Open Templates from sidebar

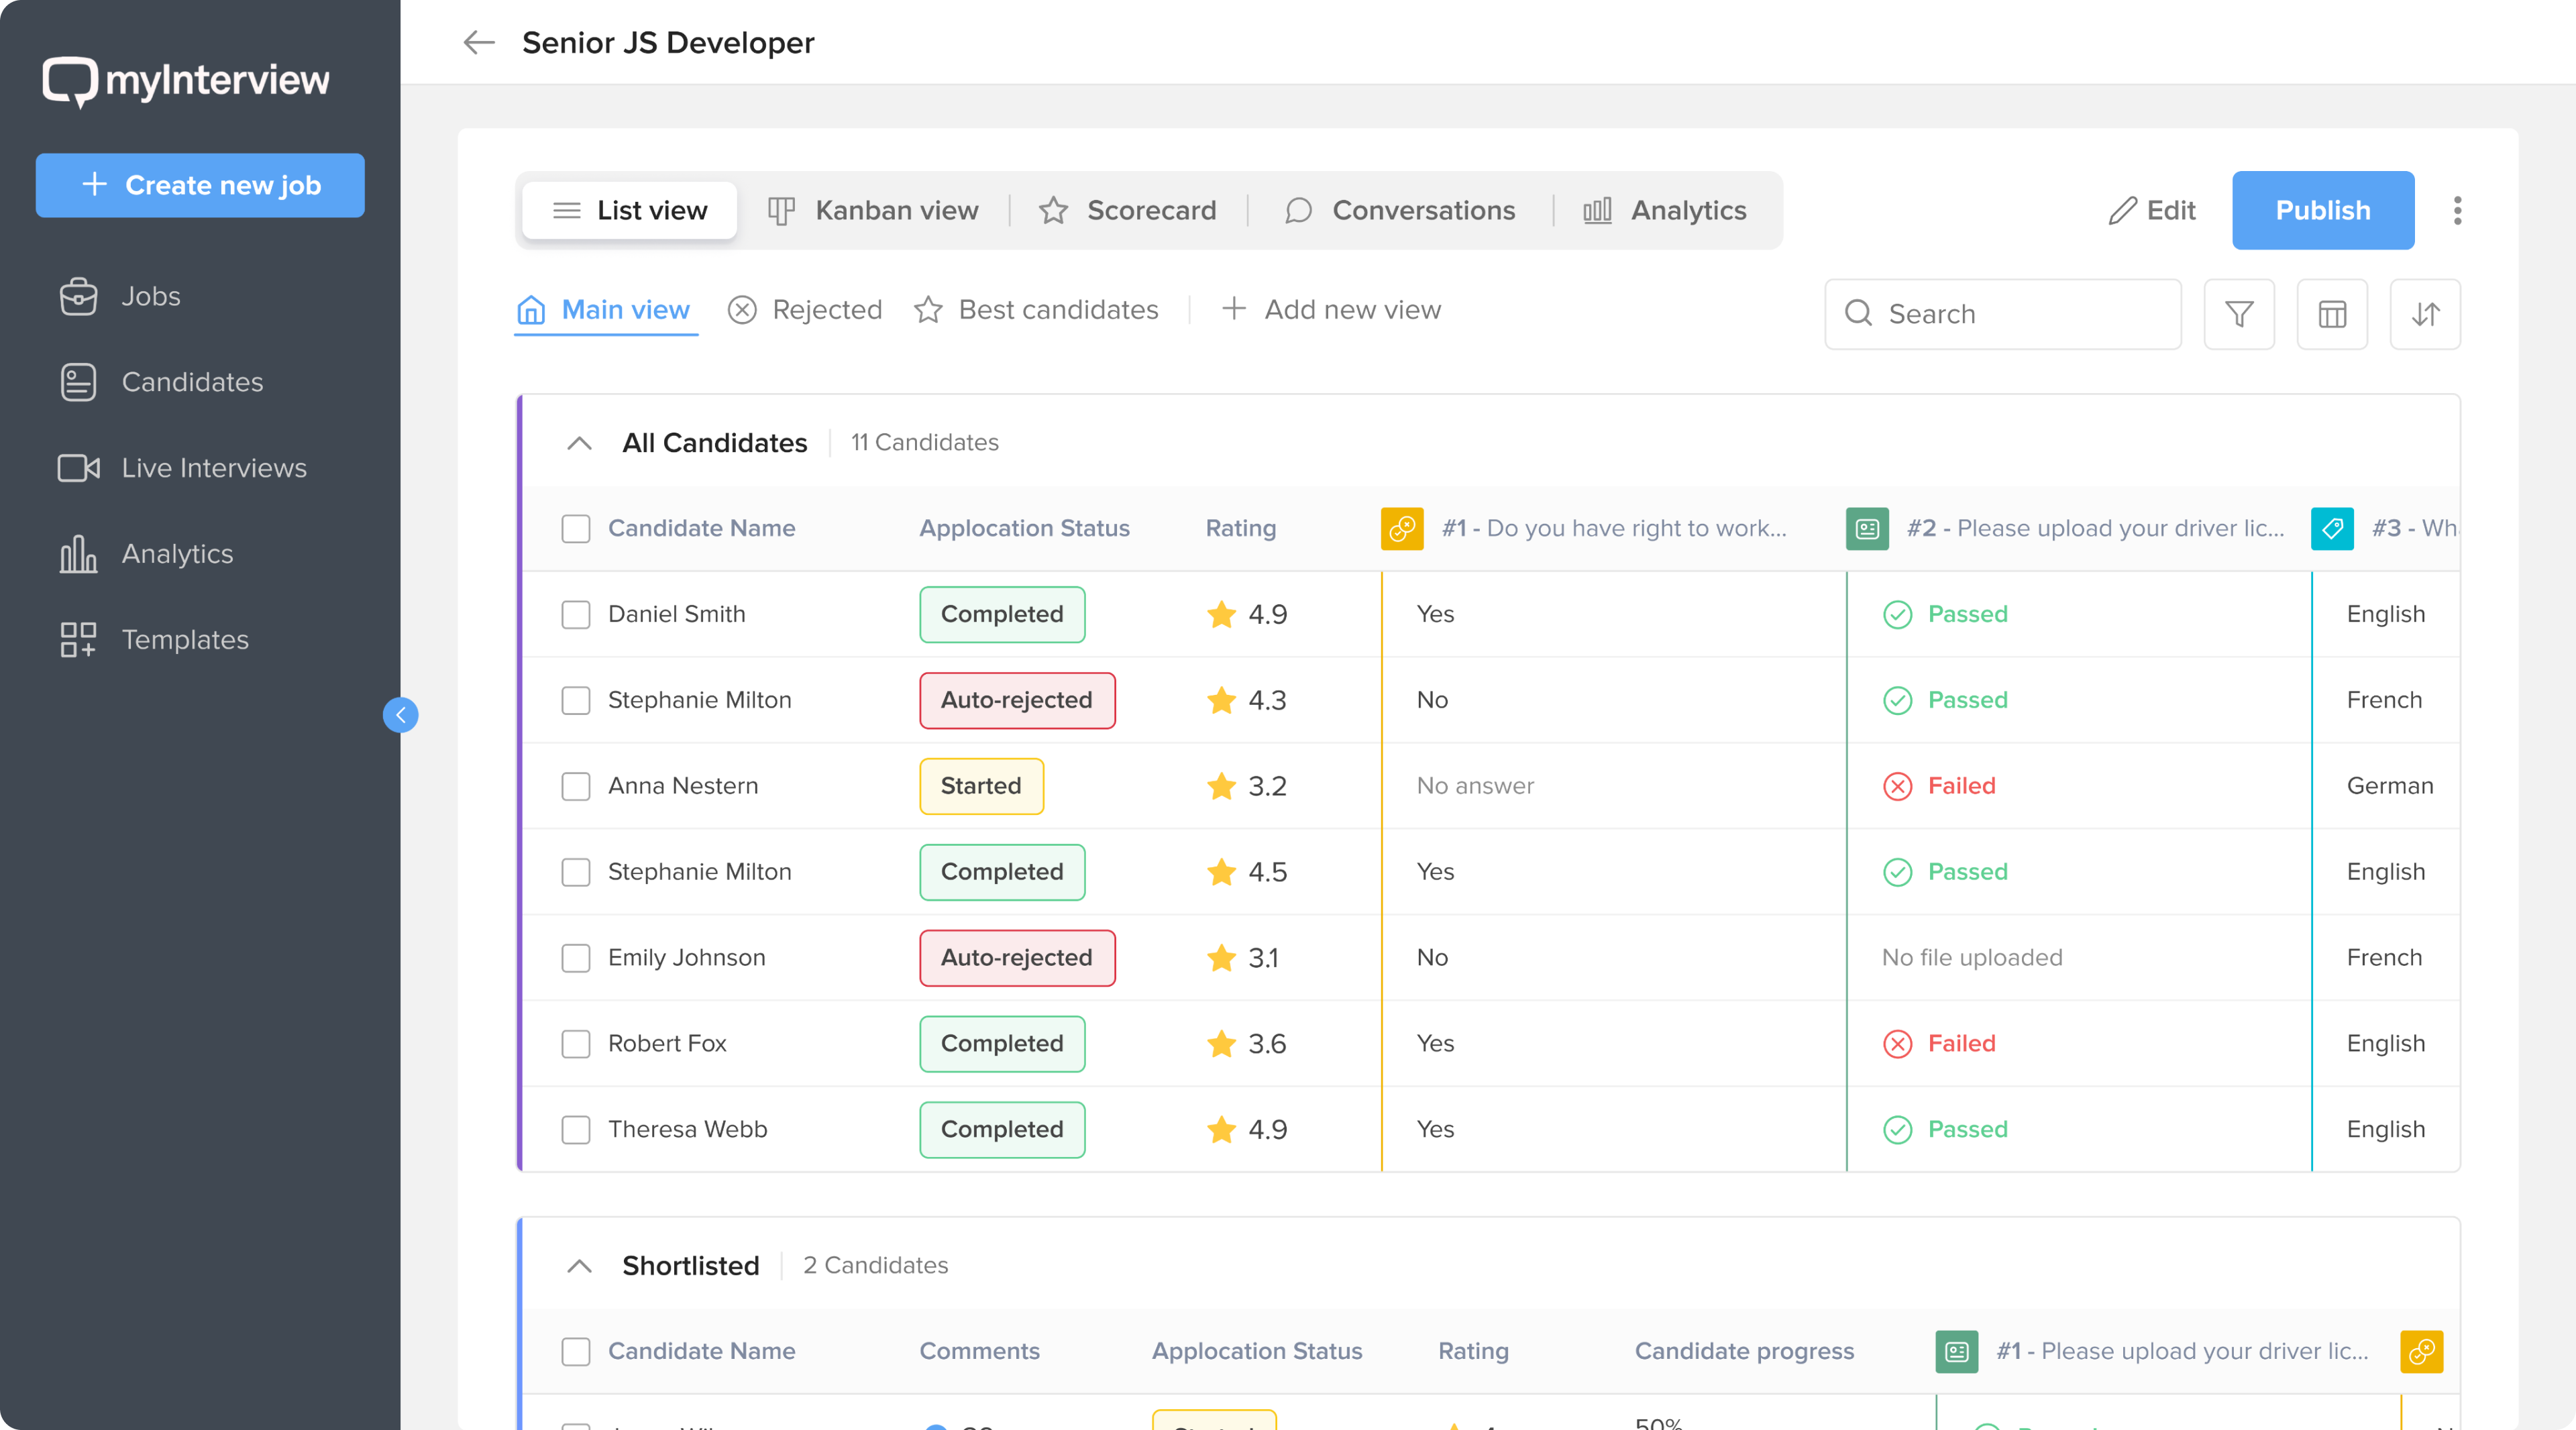185,639
